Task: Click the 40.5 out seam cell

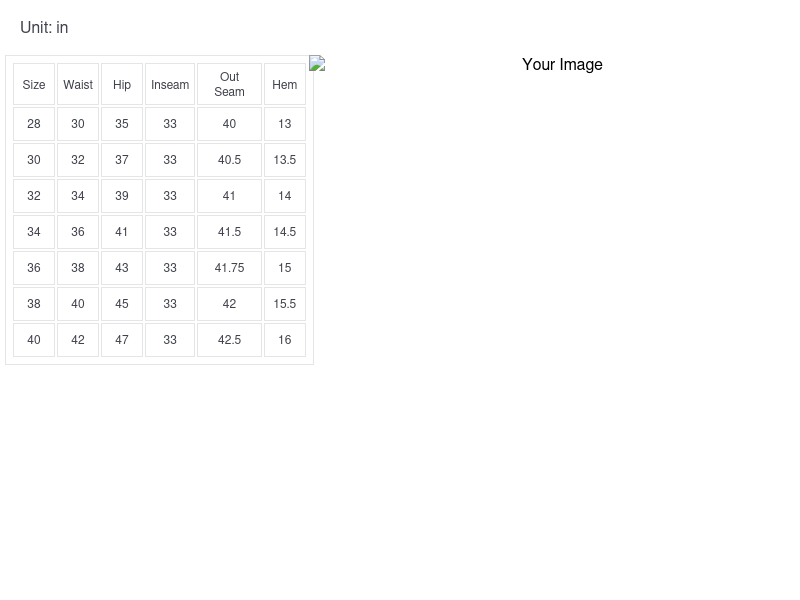Action: (x=229, y=160)
